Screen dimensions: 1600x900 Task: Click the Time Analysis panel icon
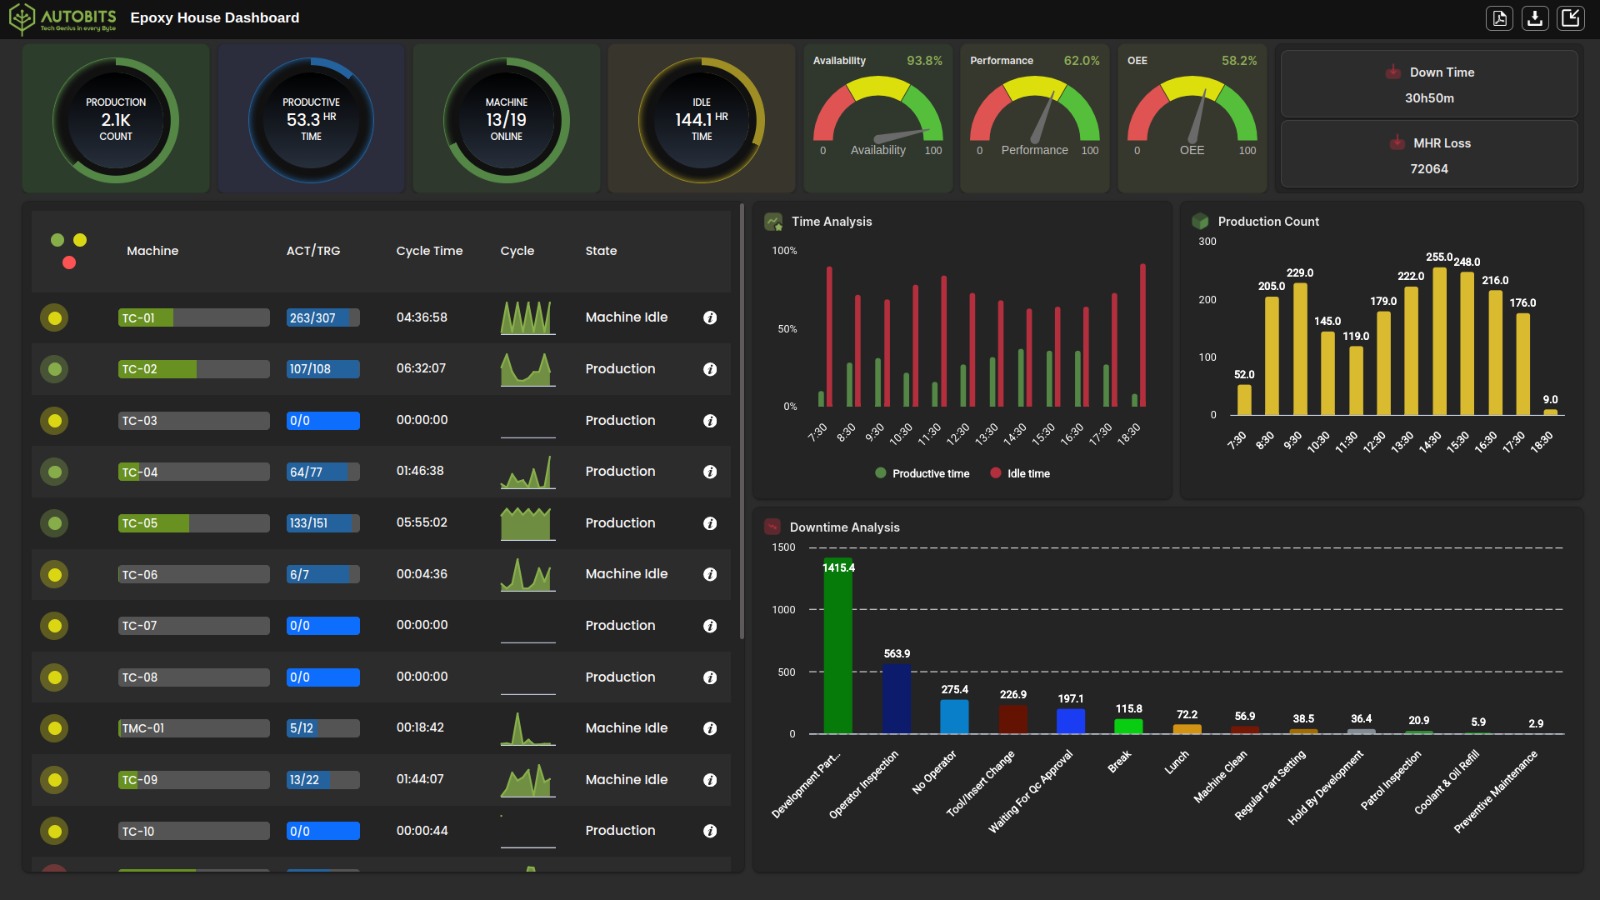click(773, 222)
